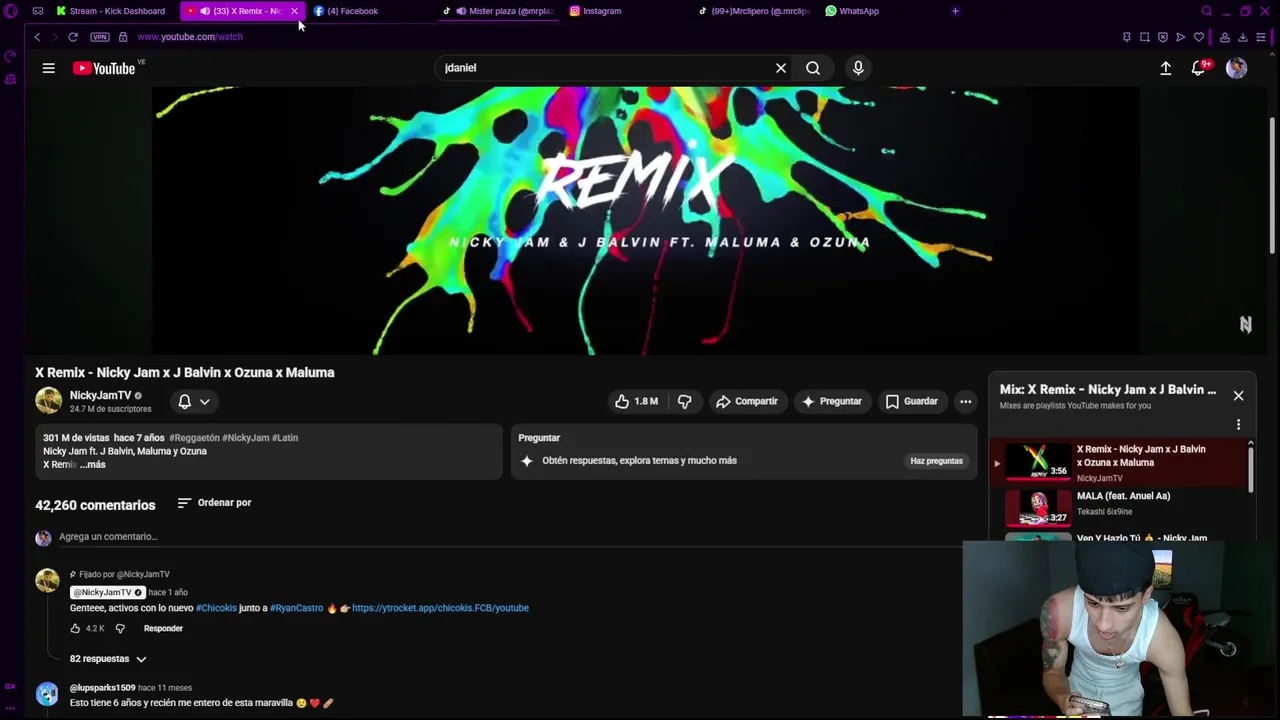The image size is (1280, 720).
Task: Run the search with the magnifier button
Action: (x=813, y=68)
